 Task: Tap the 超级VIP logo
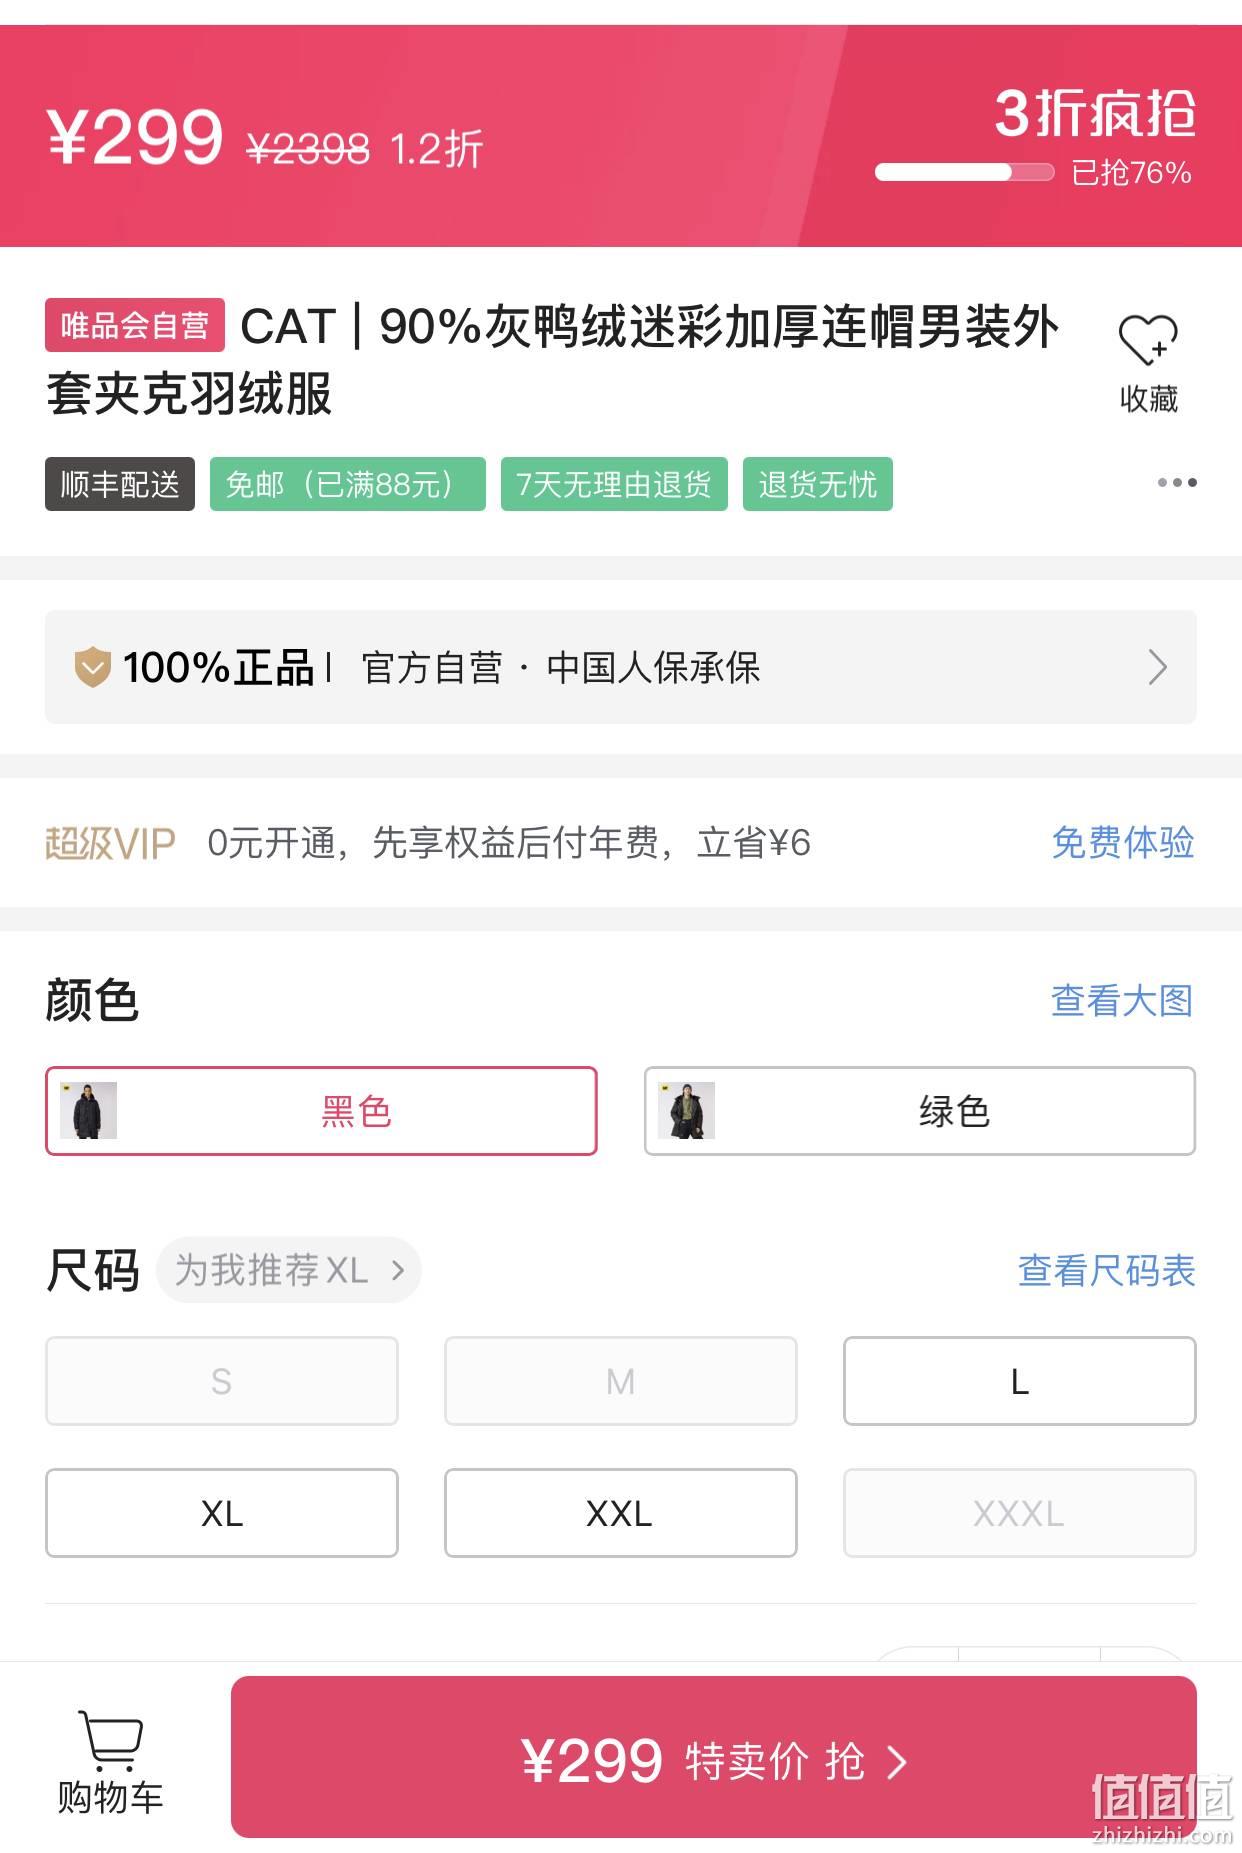pos(110,844)
